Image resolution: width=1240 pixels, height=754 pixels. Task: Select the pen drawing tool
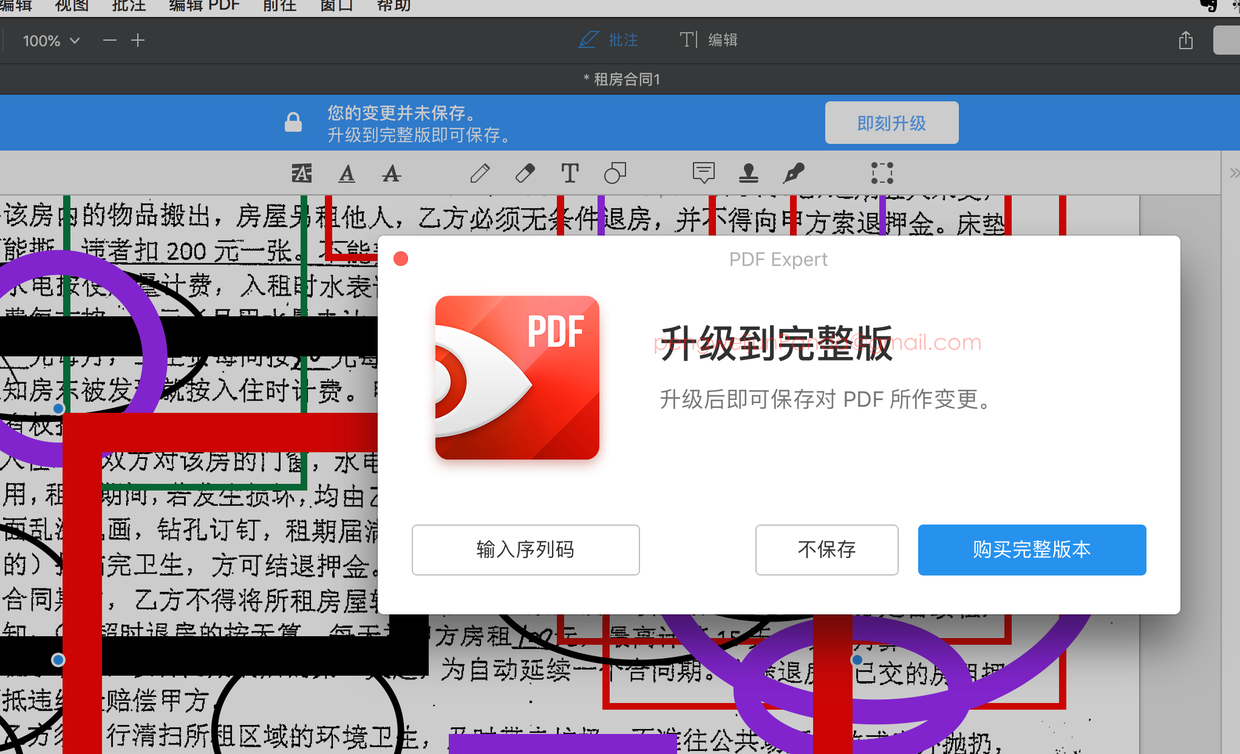tap(480, 173)
